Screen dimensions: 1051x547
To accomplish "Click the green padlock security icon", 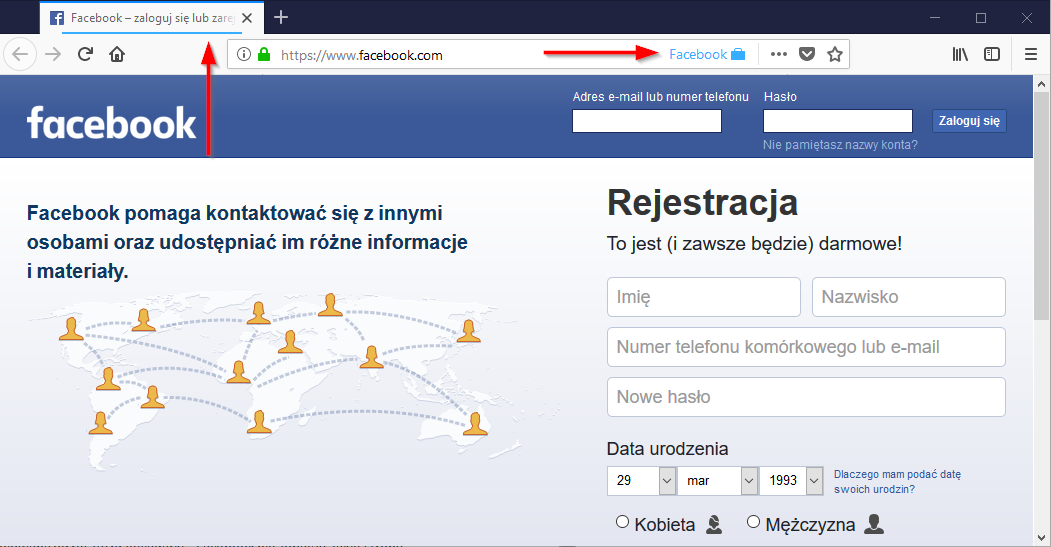I will (x=264, y=54).
